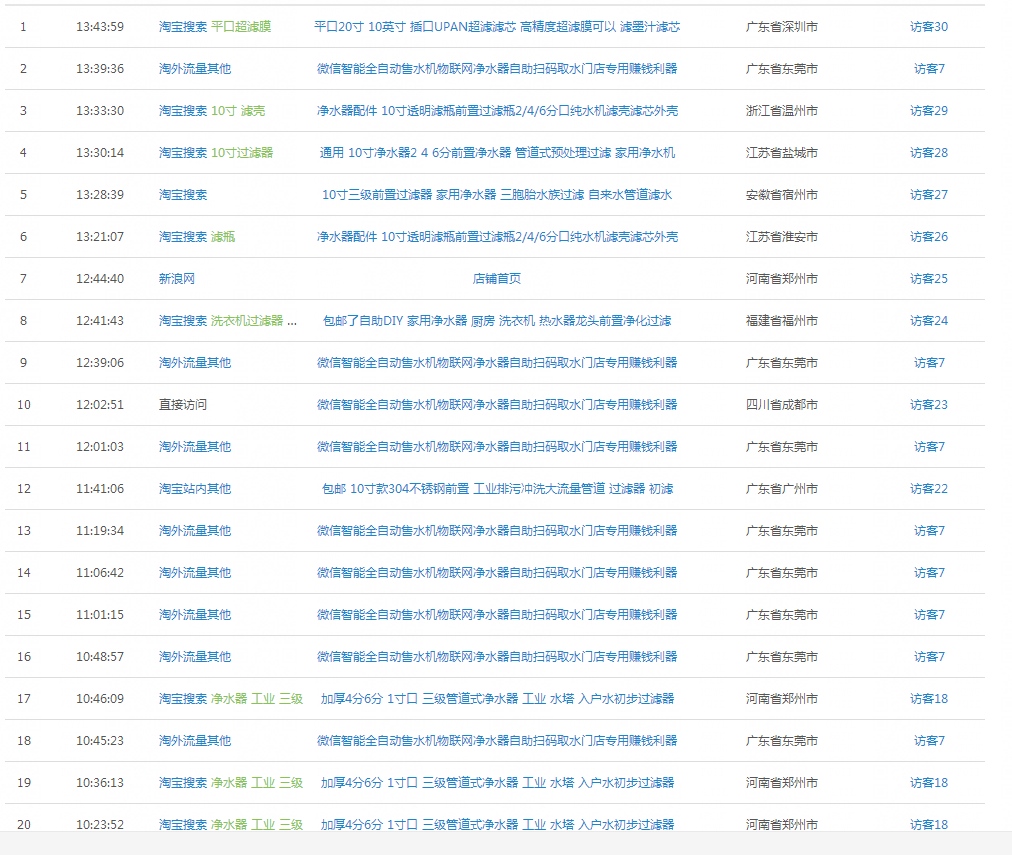The image size is (1012, 855).
Task: Click 淘外流量其他 source at 10:45:23
Action: (x=195, y=739)
